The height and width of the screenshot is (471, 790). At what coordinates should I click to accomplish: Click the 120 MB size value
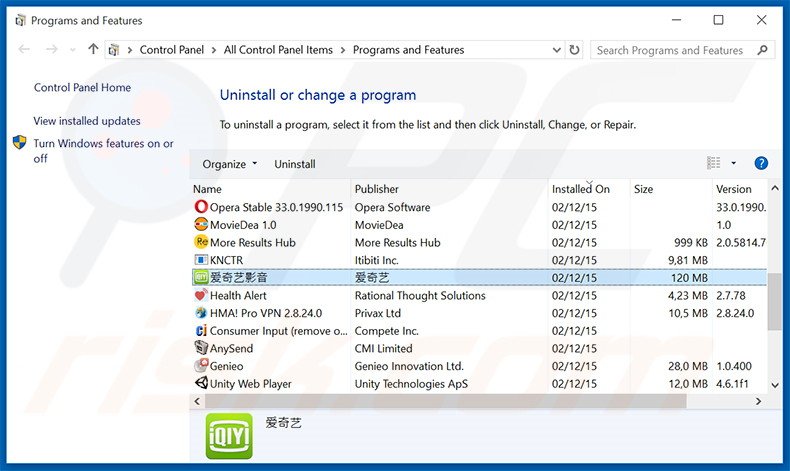pyautogui.click(x=689, y=278)
